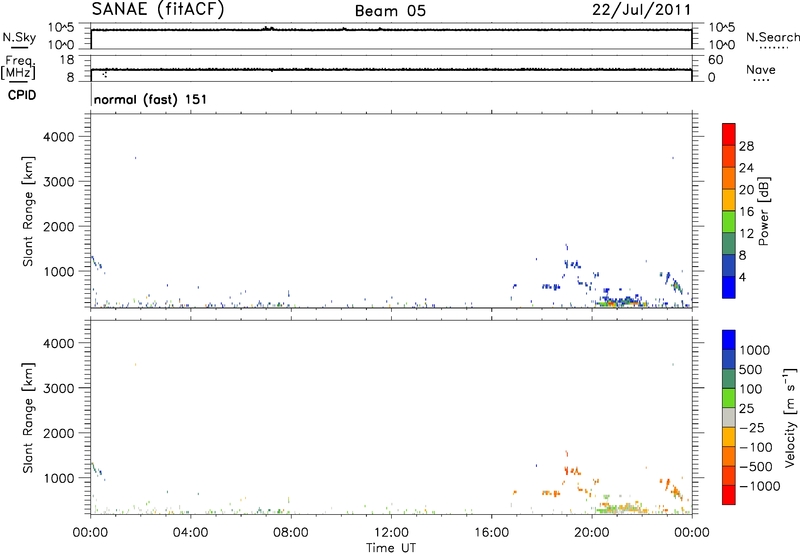Click the N.Sky legend label
Viewport: 800px width, 554px height.
point(19,37)
